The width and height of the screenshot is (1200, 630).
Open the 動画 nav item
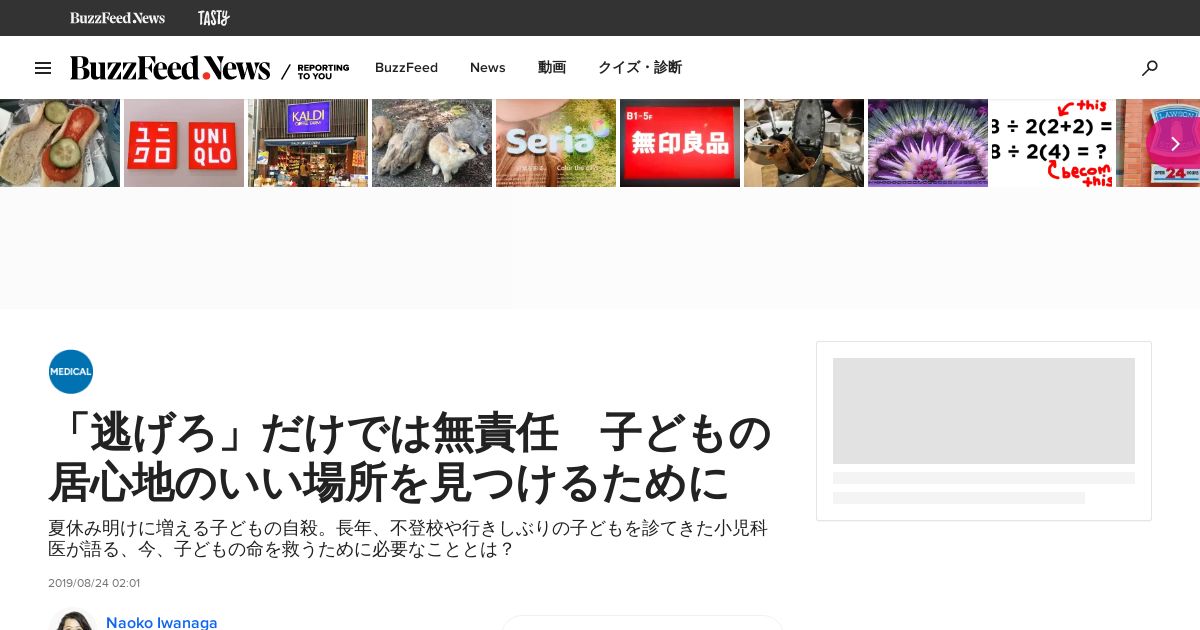coord(552,68)
